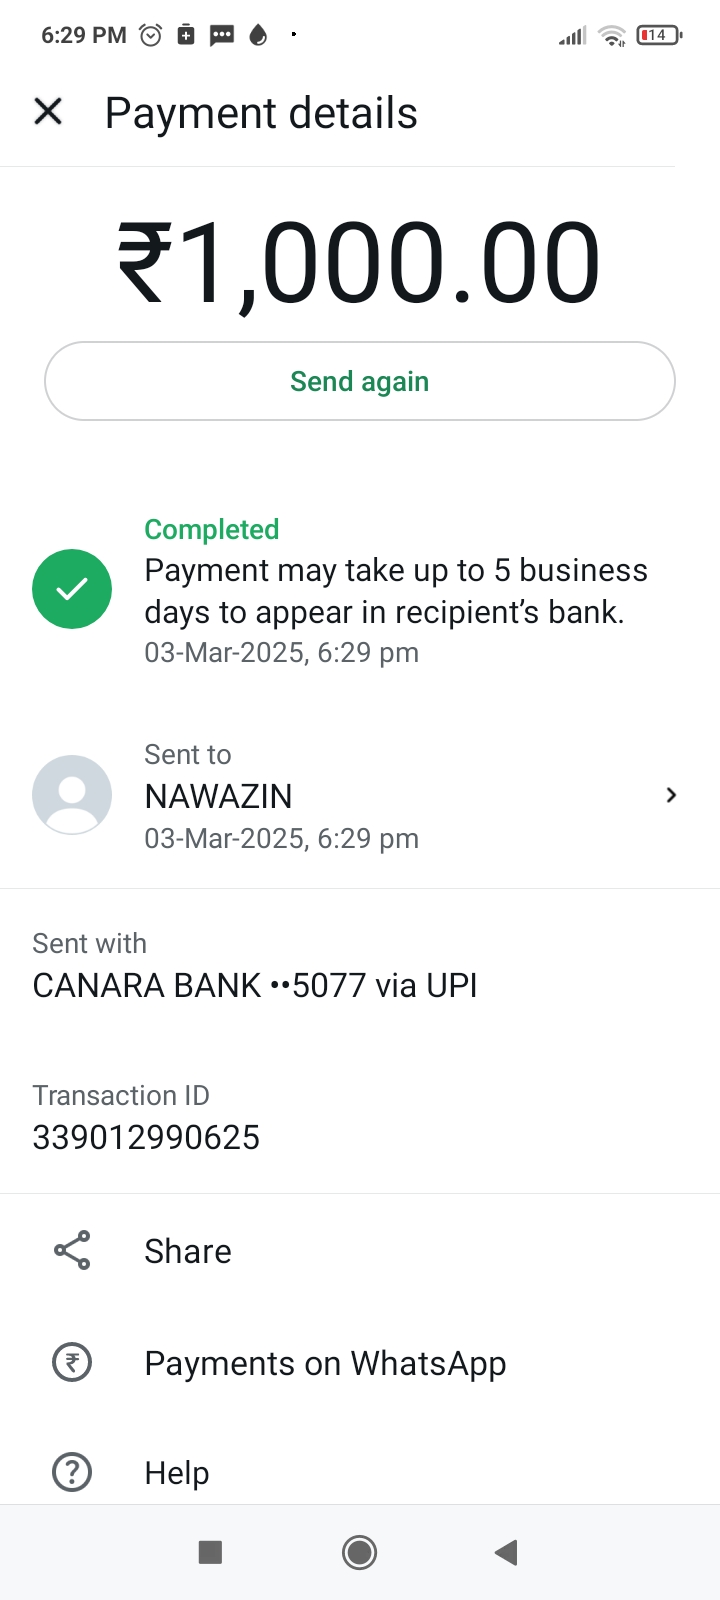Open NAWAZIN's profile avatar
The height and width of the screenshot is (1600, 720).
pos(72,795)
